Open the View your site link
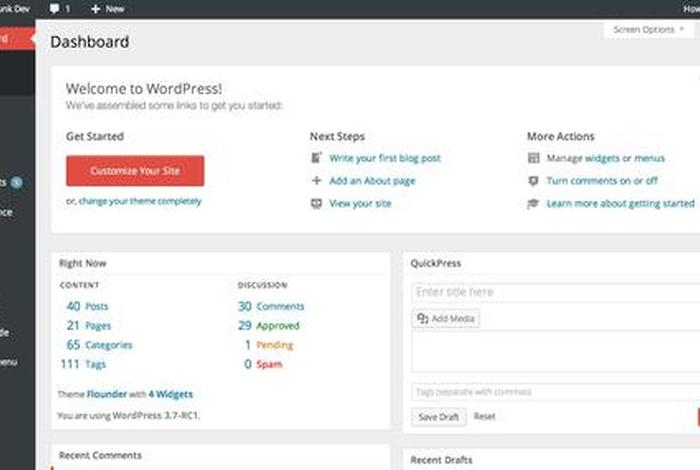Image resolution: width=700 pixels, height=470 pixels. pos(360,204)
